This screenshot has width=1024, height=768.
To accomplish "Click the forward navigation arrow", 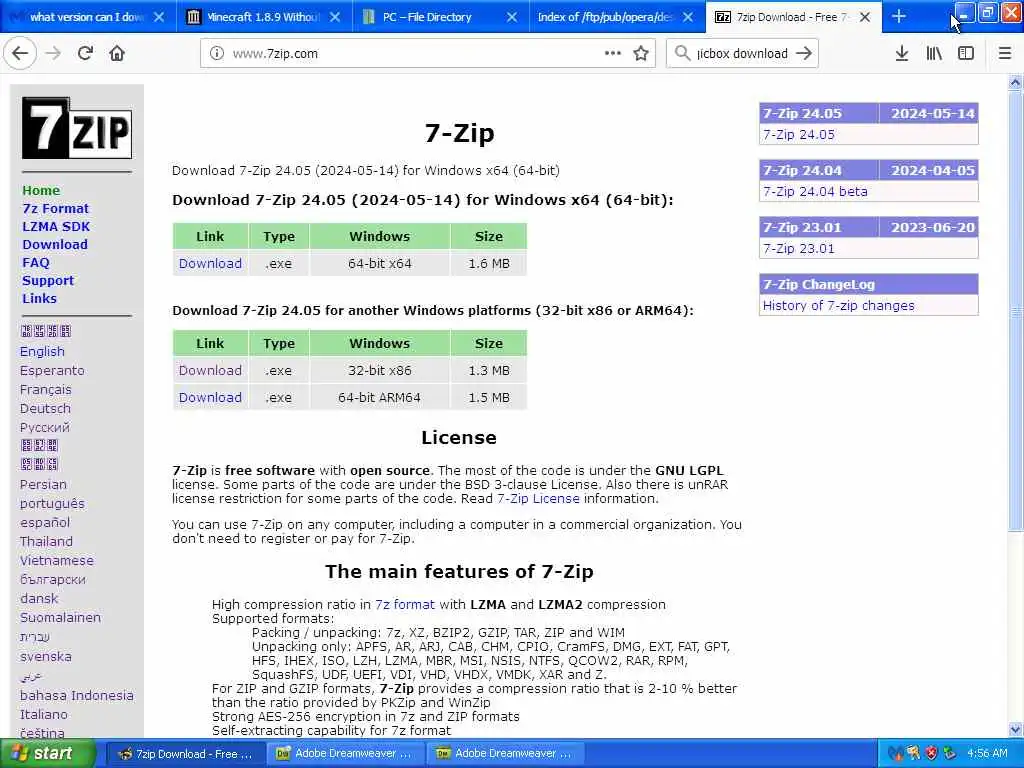I will click(54, 54).
